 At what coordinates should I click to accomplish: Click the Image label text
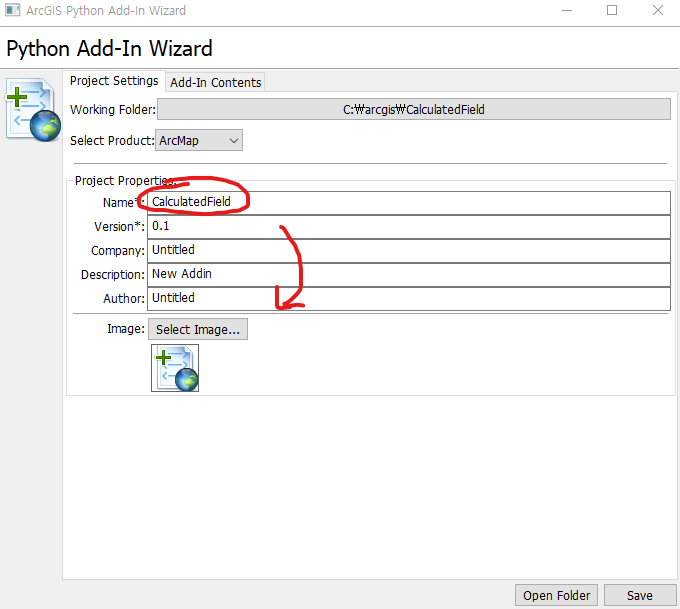(x=126, y=329)
